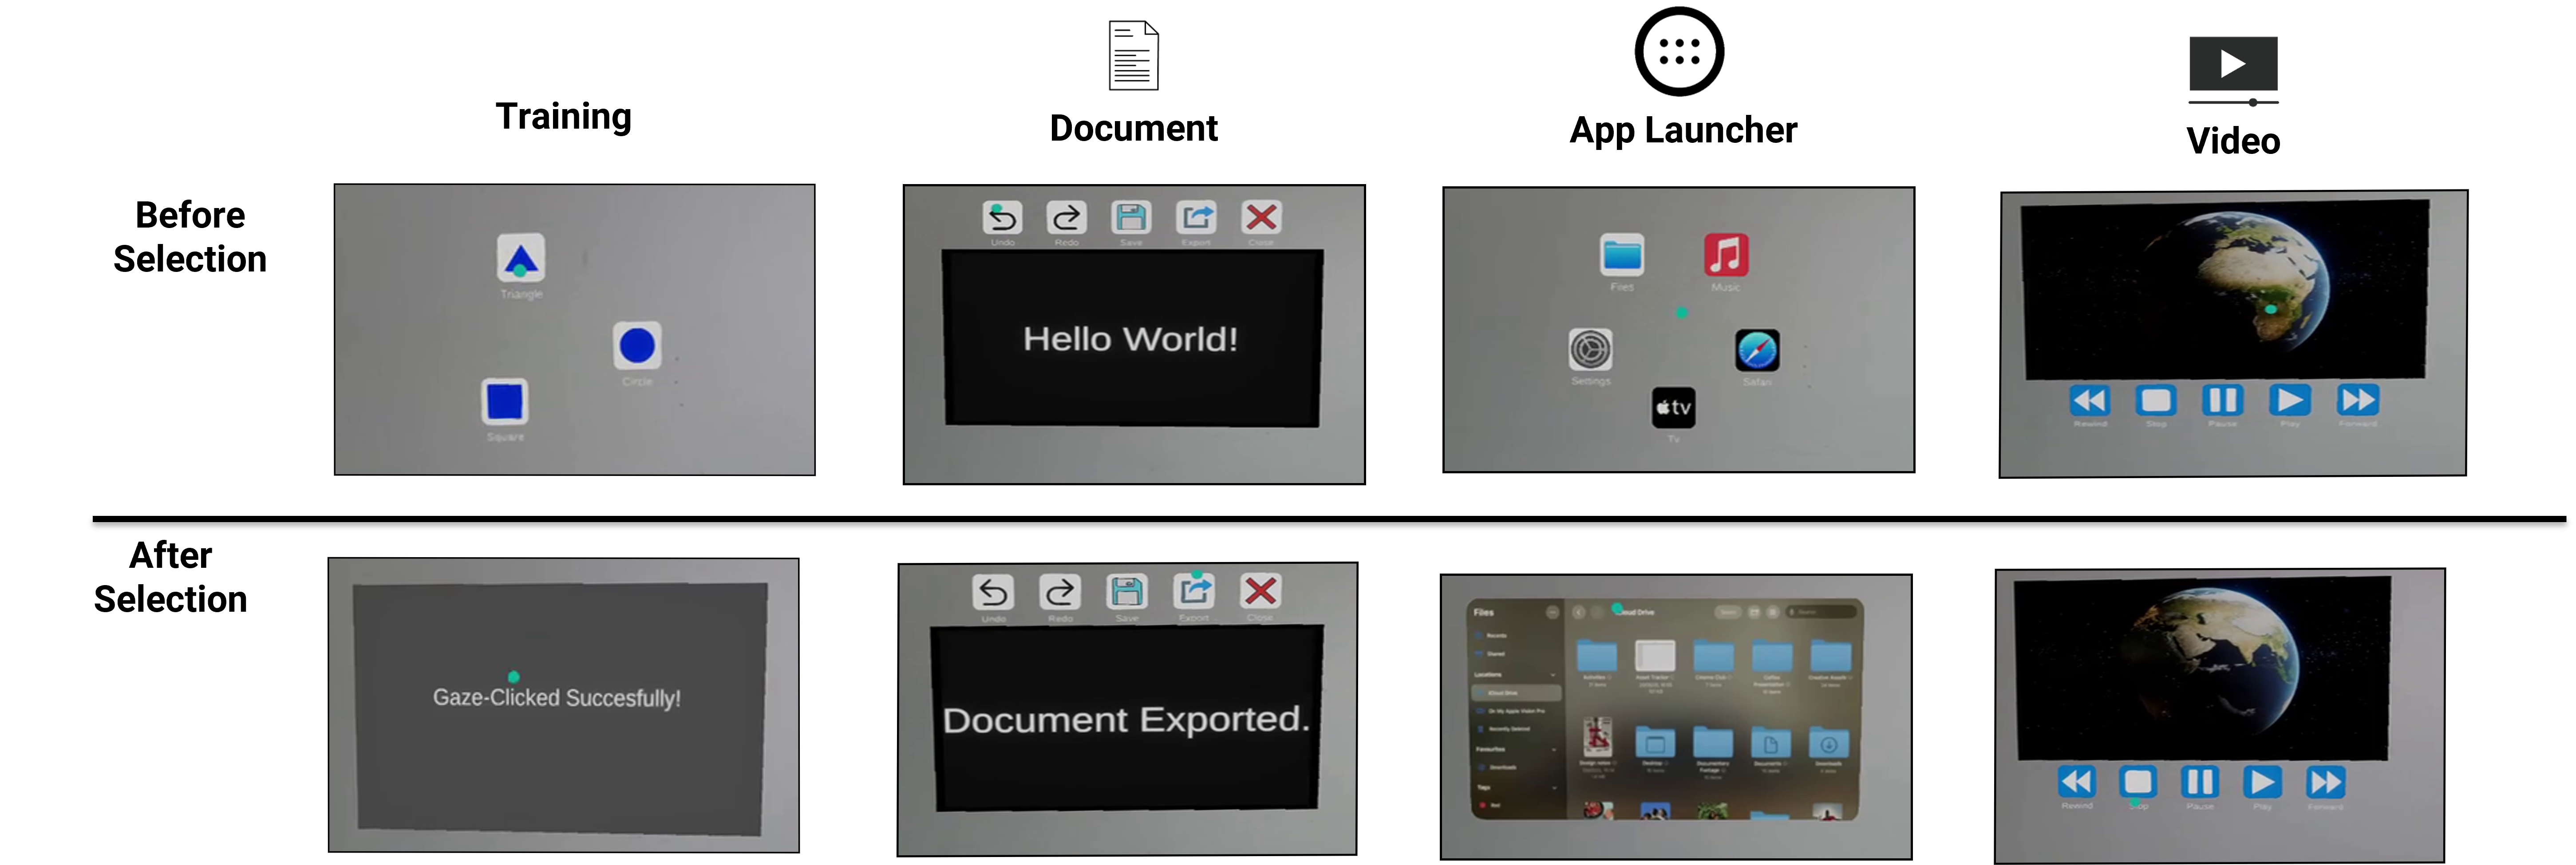The width and height of the screenshot is (2576, 865).
Task: Launch the Safari compass icon
Action: pos(1757,351)
